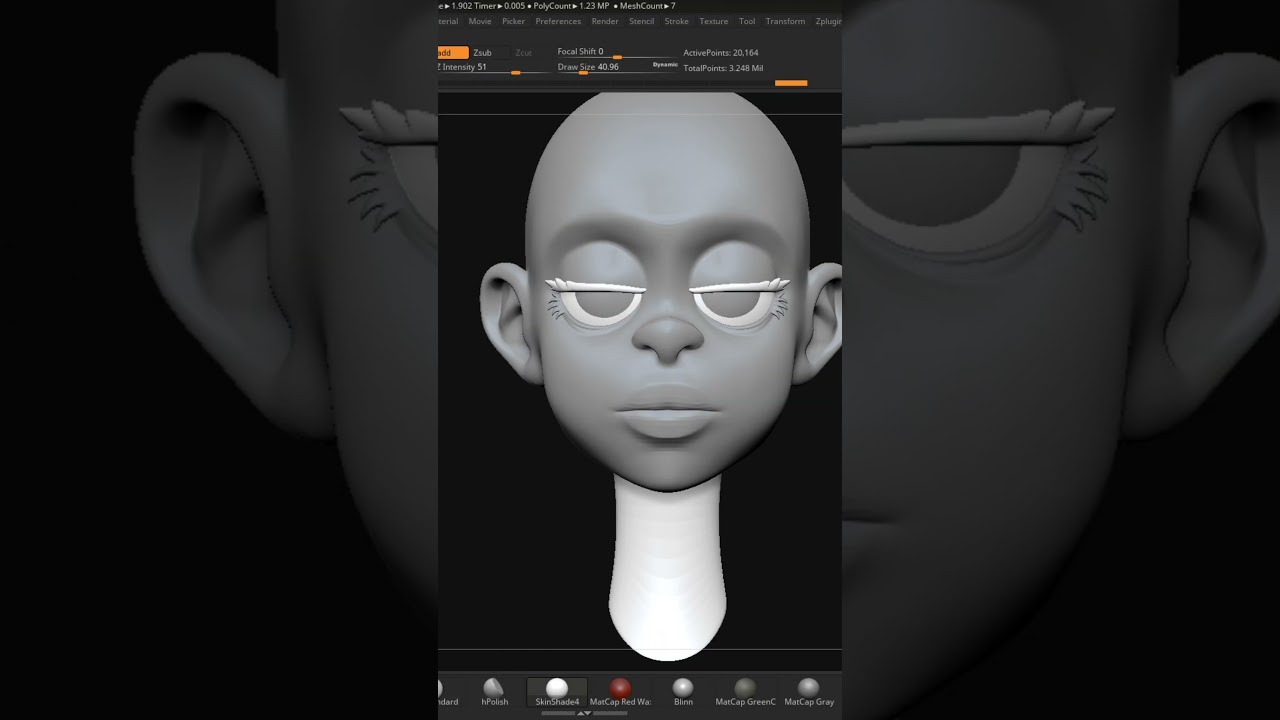Click the Timer 0.005 status text
The image size is (1280, 720).
(x=499, y=6)
